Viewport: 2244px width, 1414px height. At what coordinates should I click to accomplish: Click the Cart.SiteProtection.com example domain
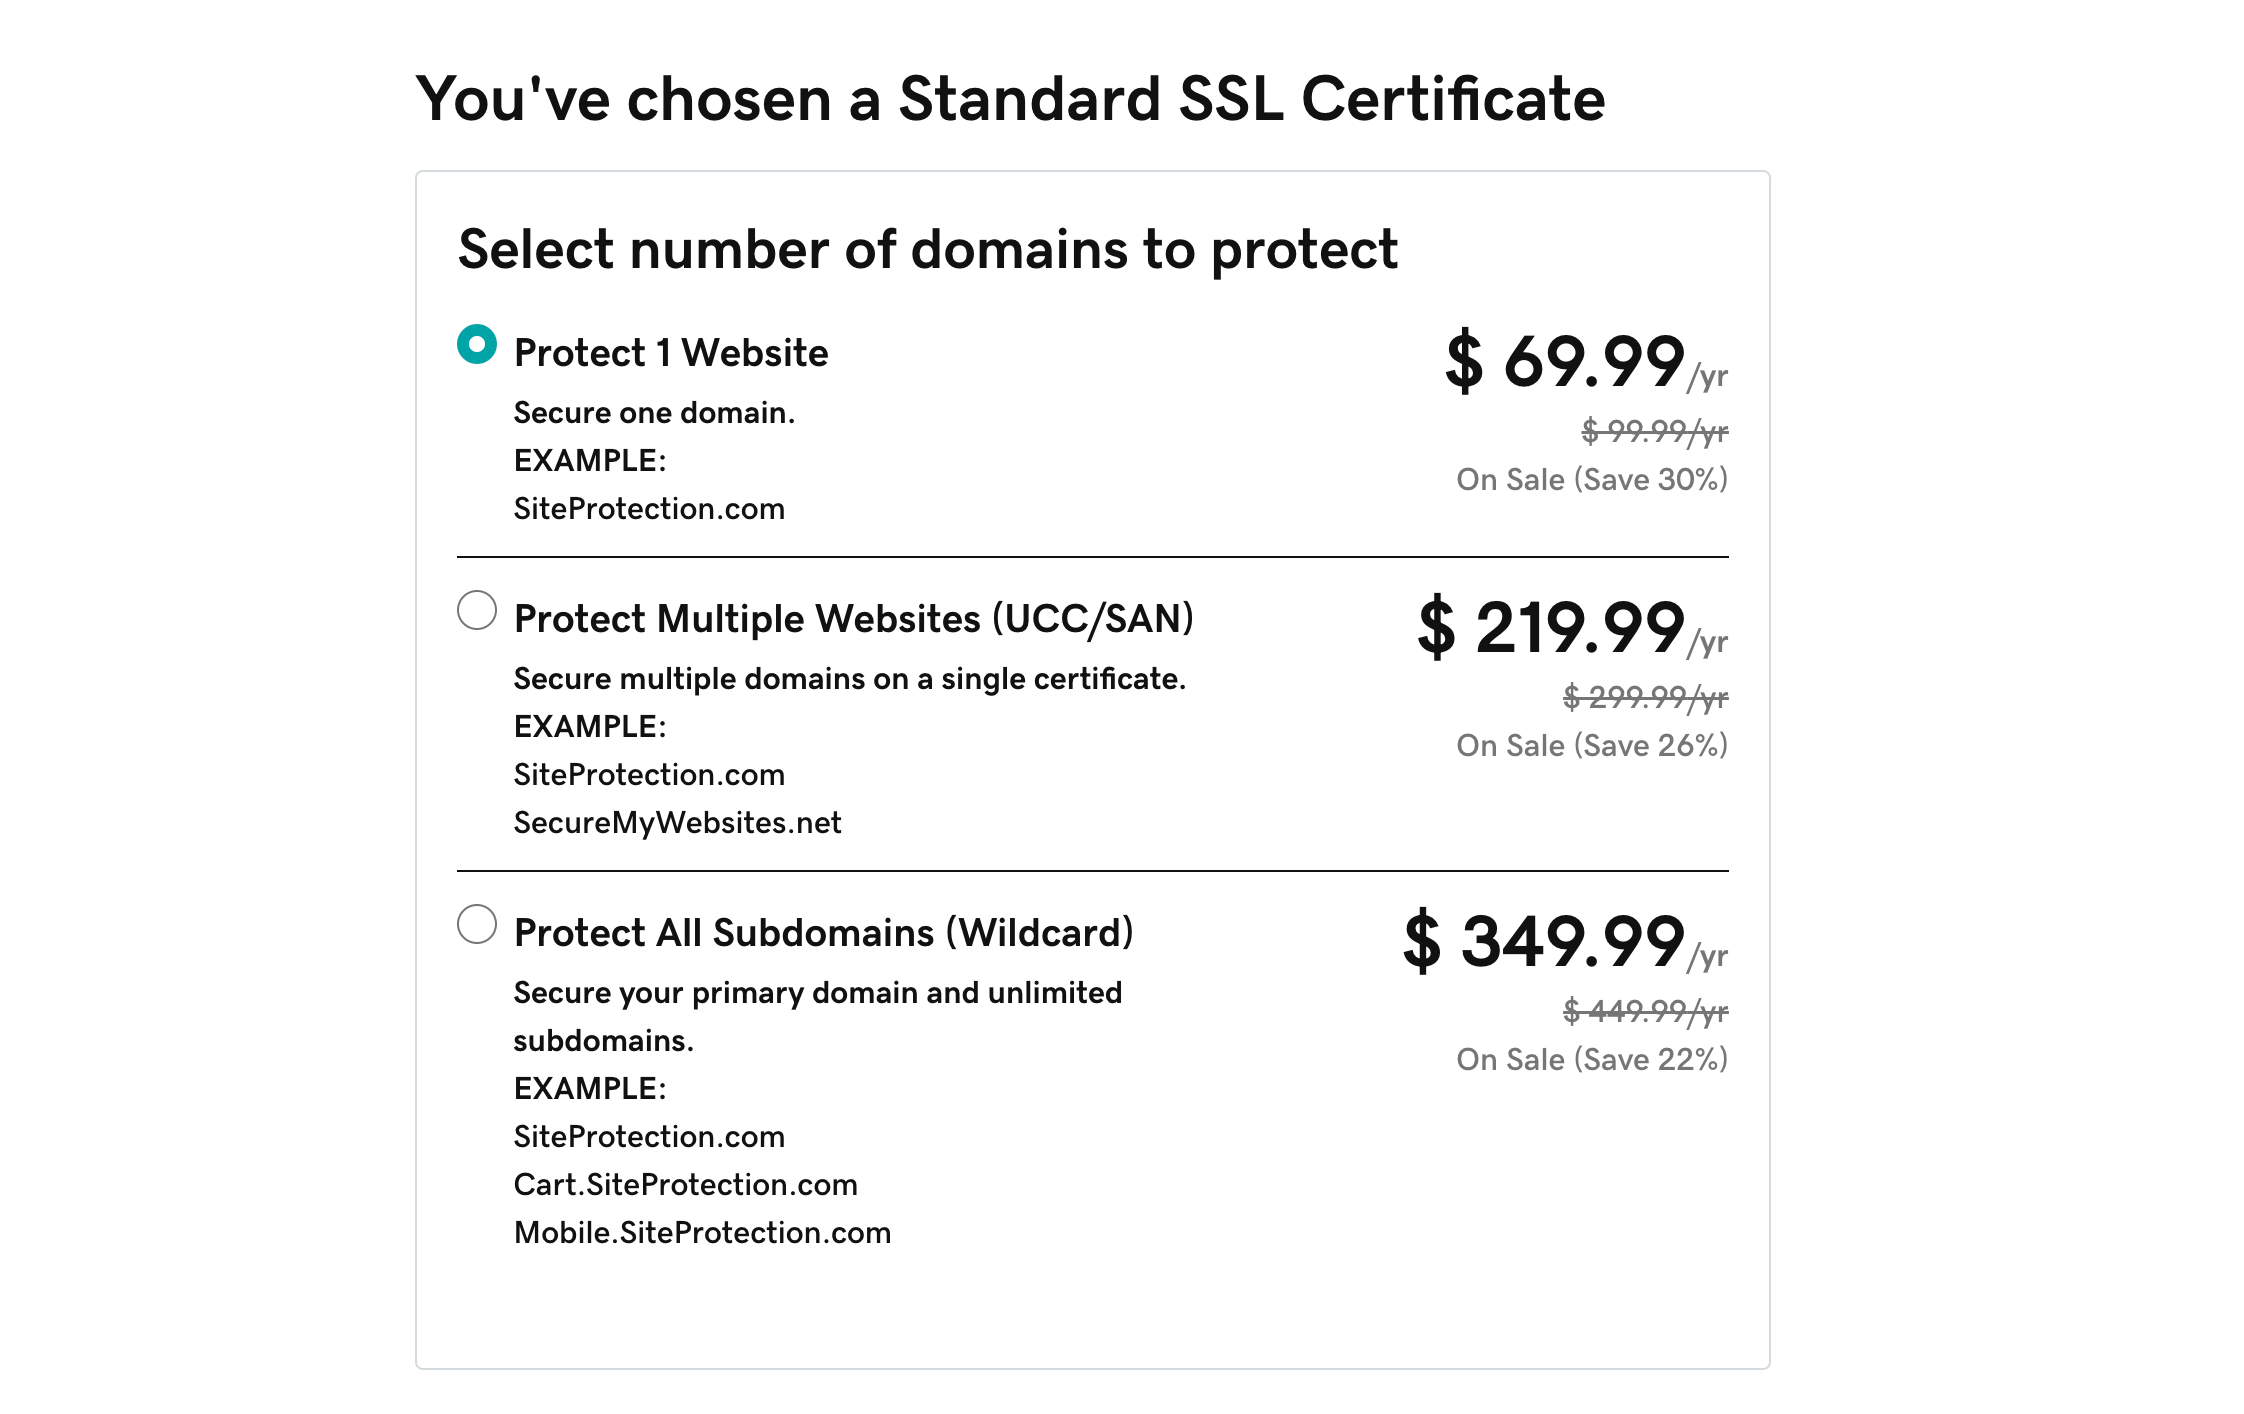(685, 1185)
